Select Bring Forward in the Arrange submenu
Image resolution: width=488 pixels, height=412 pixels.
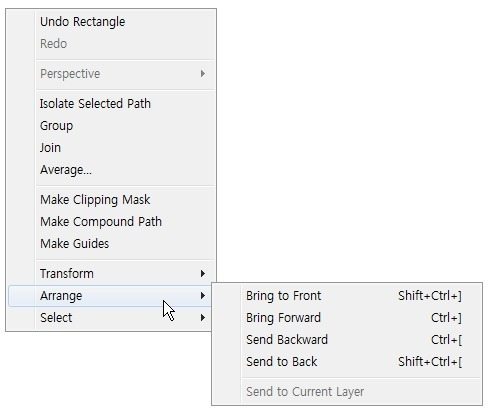(x=347, y=318)
